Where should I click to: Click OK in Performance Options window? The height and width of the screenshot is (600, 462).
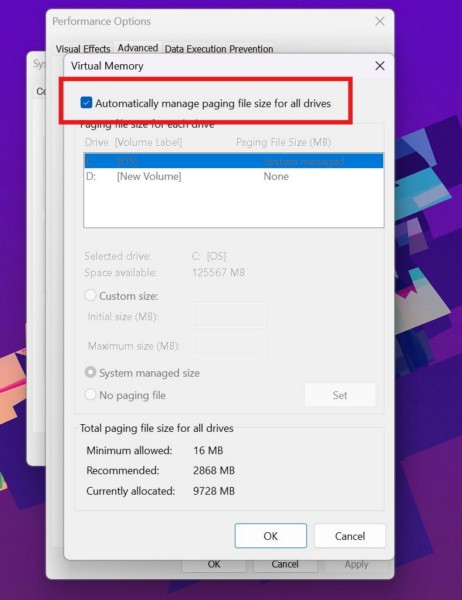[214, 565]
